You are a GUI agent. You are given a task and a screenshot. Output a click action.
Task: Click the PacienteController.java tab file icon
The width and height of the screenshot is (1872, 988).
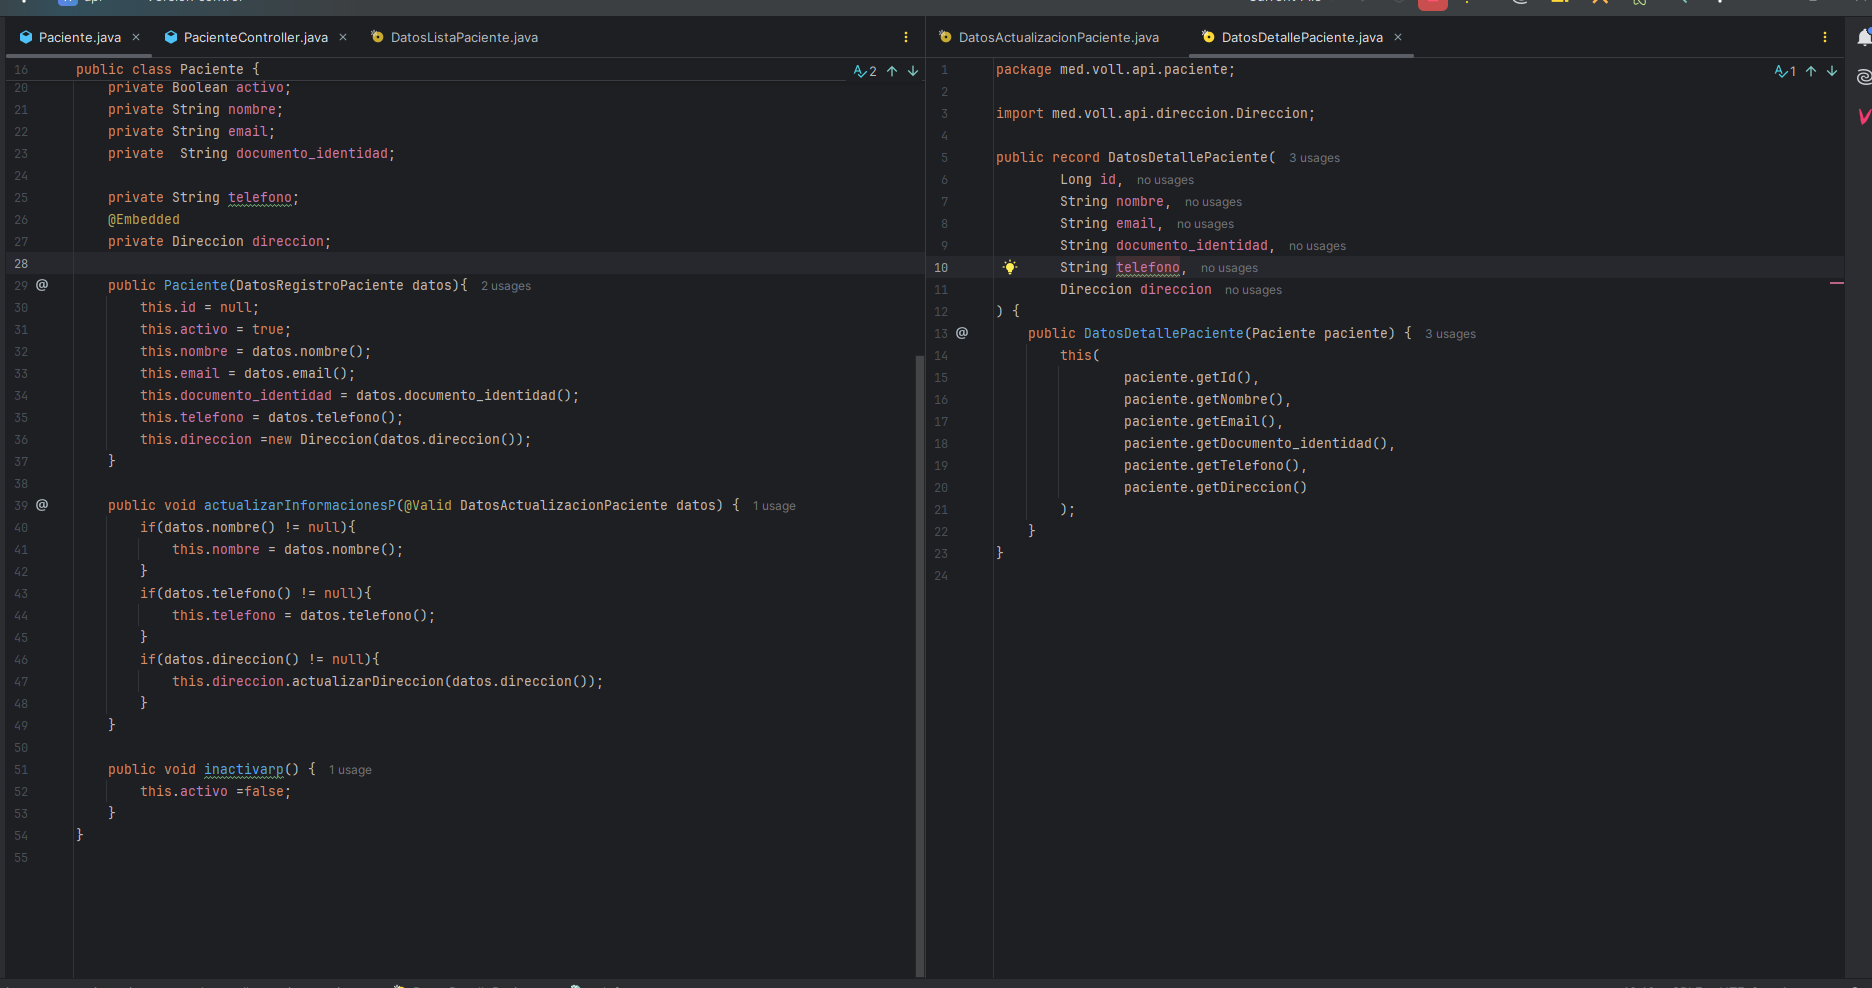click(x=171, y=37)
